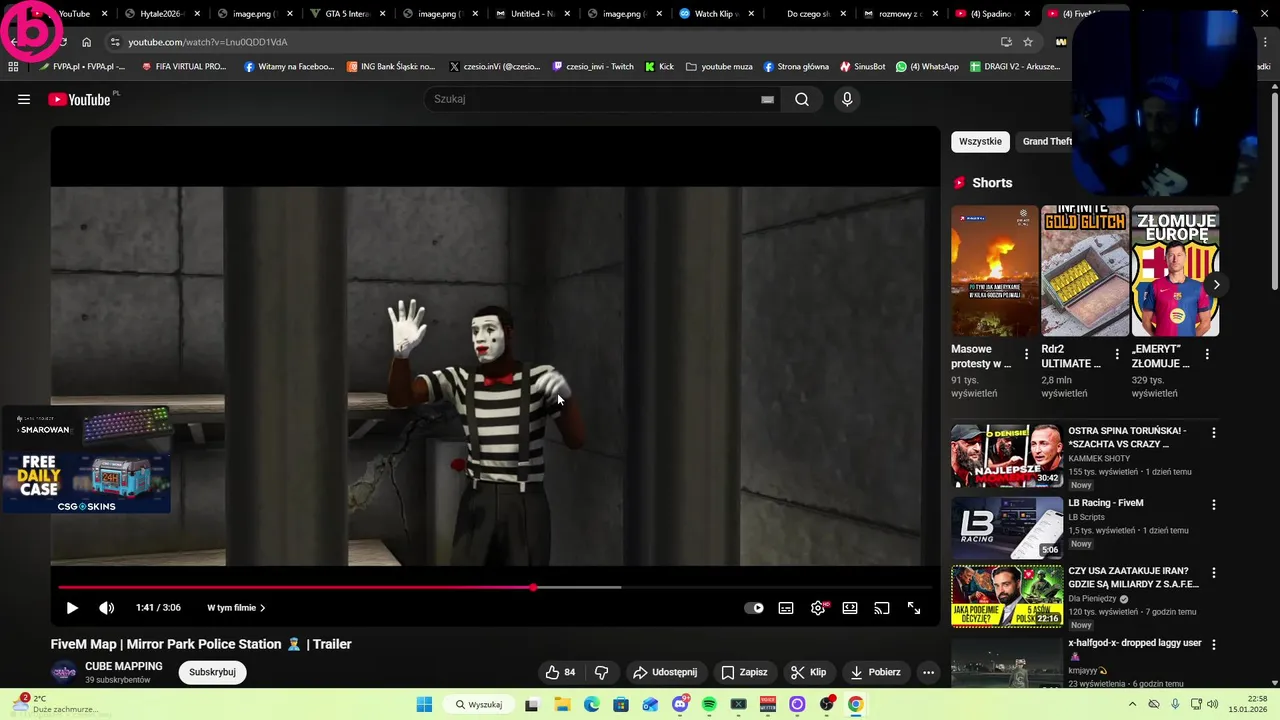This screenshot has height=720, width=1280.
Task: Start voice search with the microphone
Action: pos(847,99)
